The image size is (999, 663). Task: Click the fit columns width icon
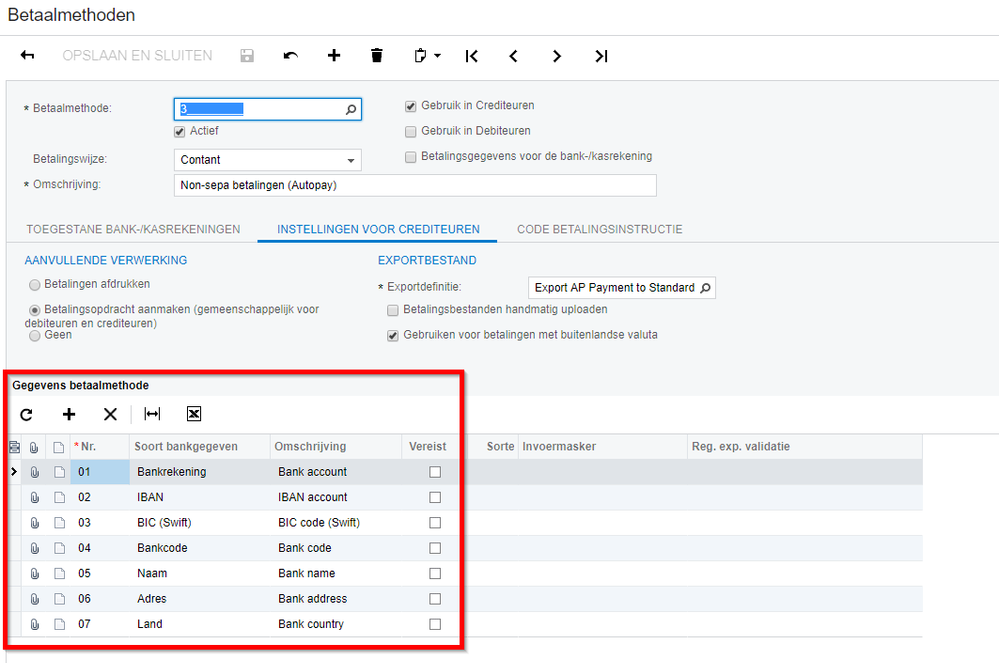pyautogui.click(x=152, y=415)
